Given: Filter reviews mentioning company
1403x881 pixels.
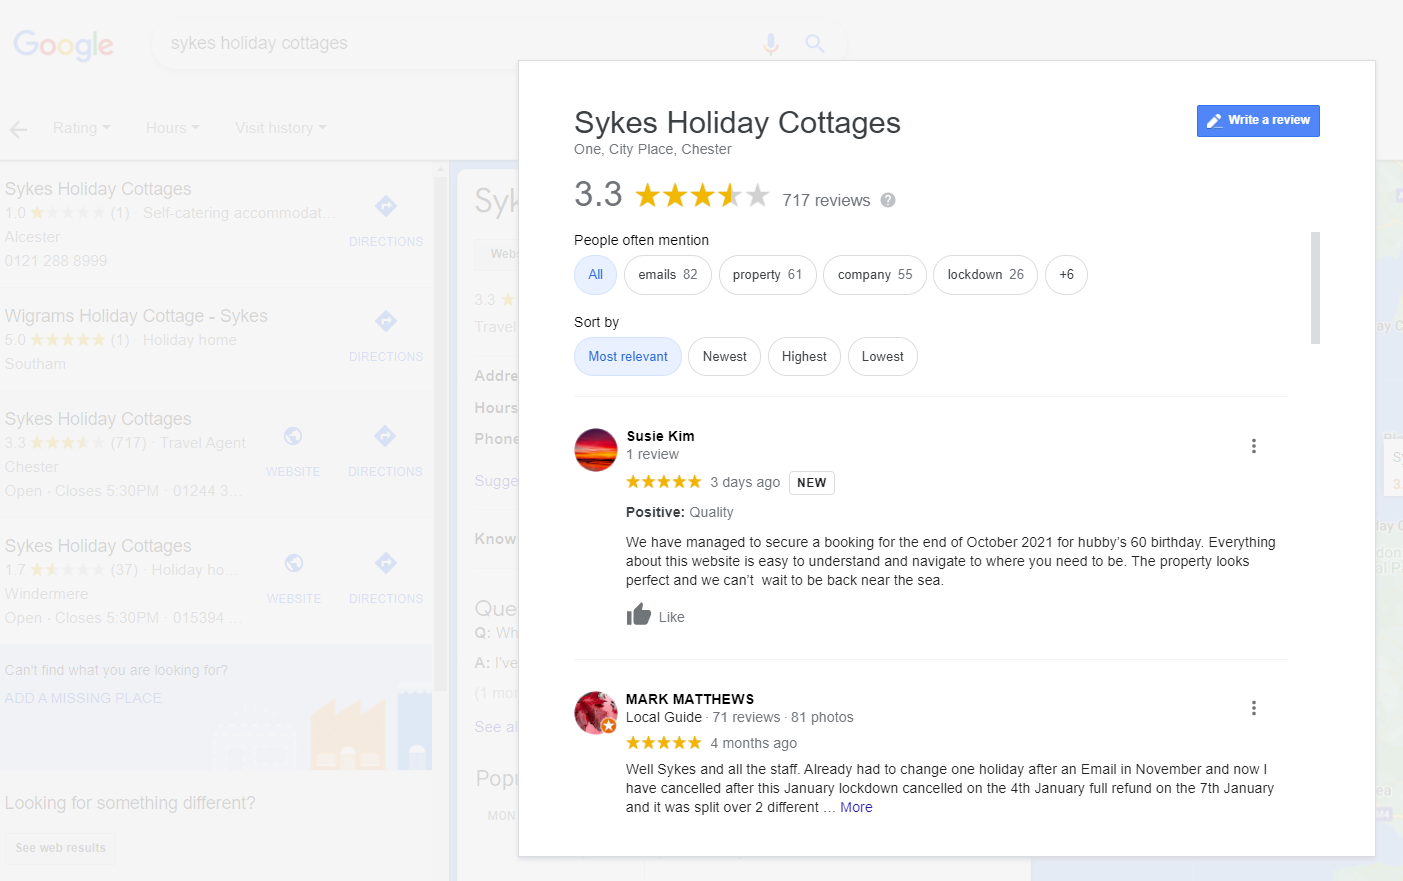Looking at the screenshot, I should [875, 275].
